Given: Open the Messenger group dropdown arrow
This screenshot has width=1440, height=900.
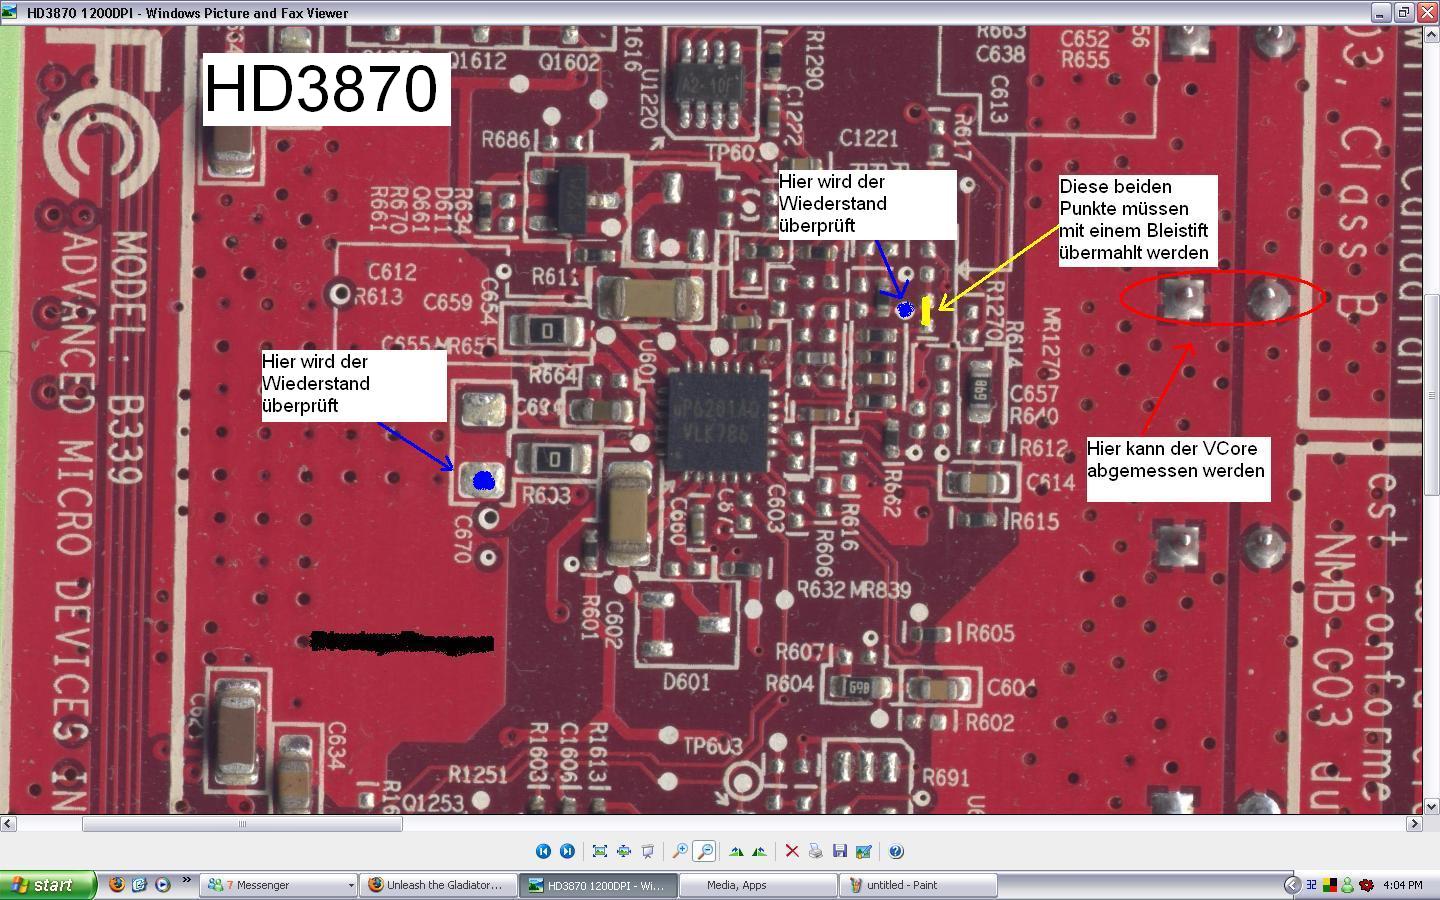Looking at the screenshot, I should click(x=350, y=885).
